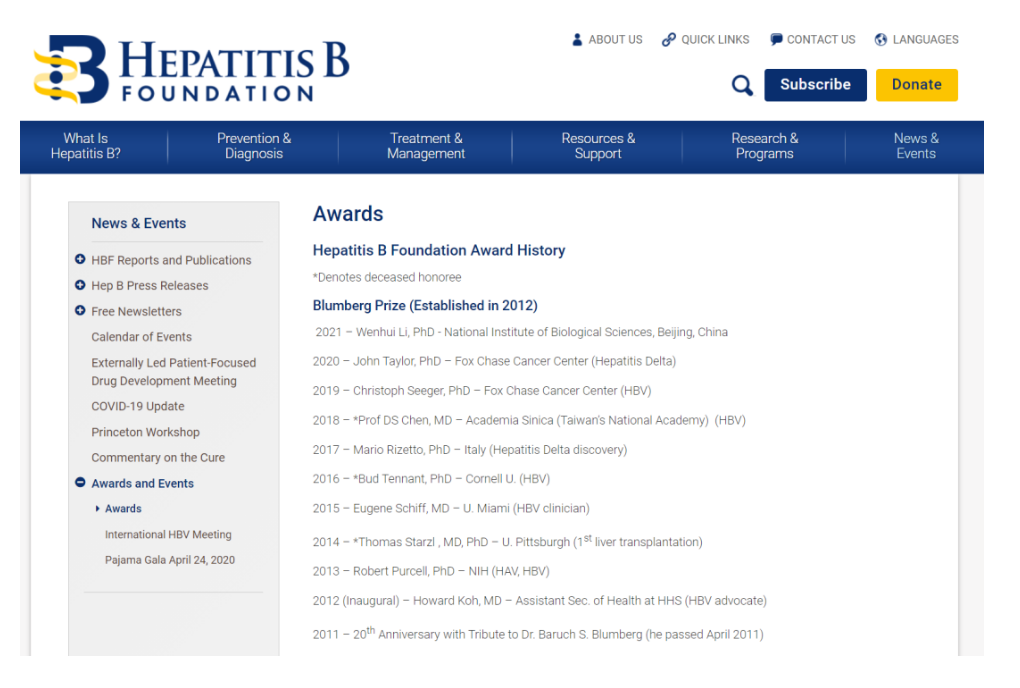This screenshot has width=1020, height=688.
Task: Open the Research & Programs menu
Action: [764, 146]
